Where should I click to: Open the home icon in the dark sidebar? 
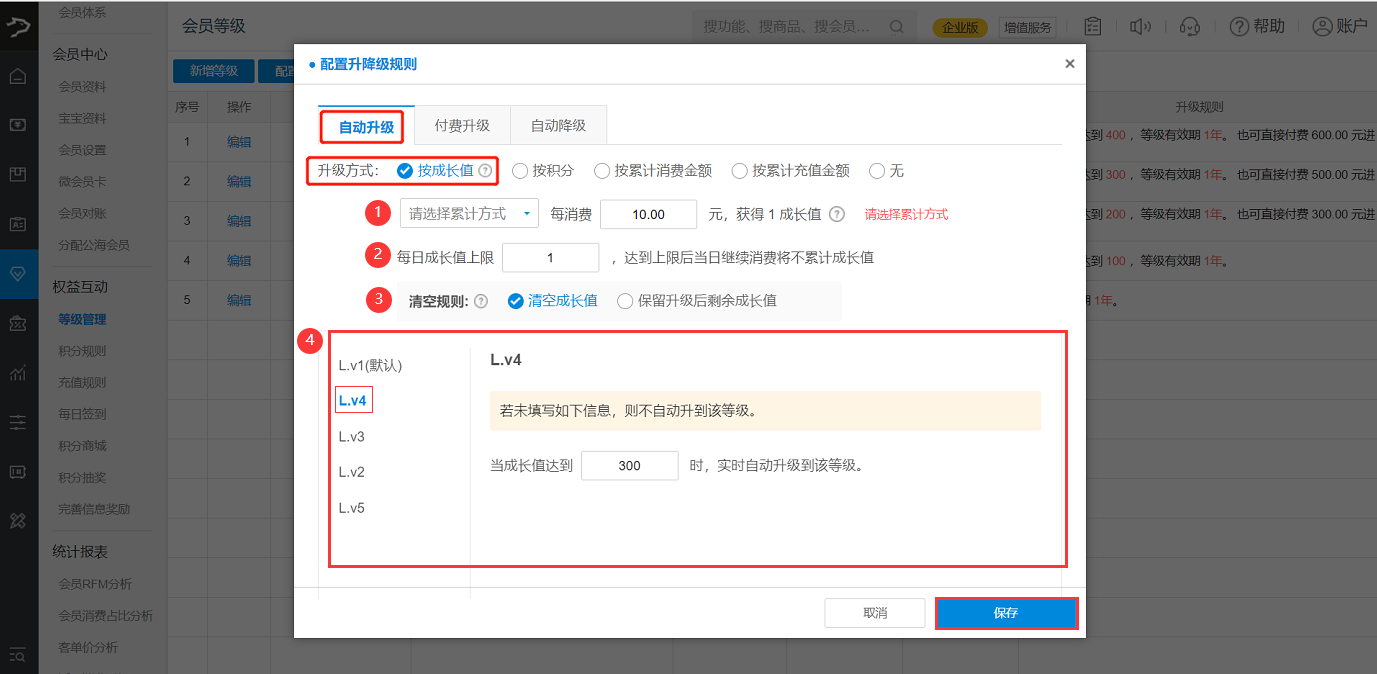tap(18, 76)
